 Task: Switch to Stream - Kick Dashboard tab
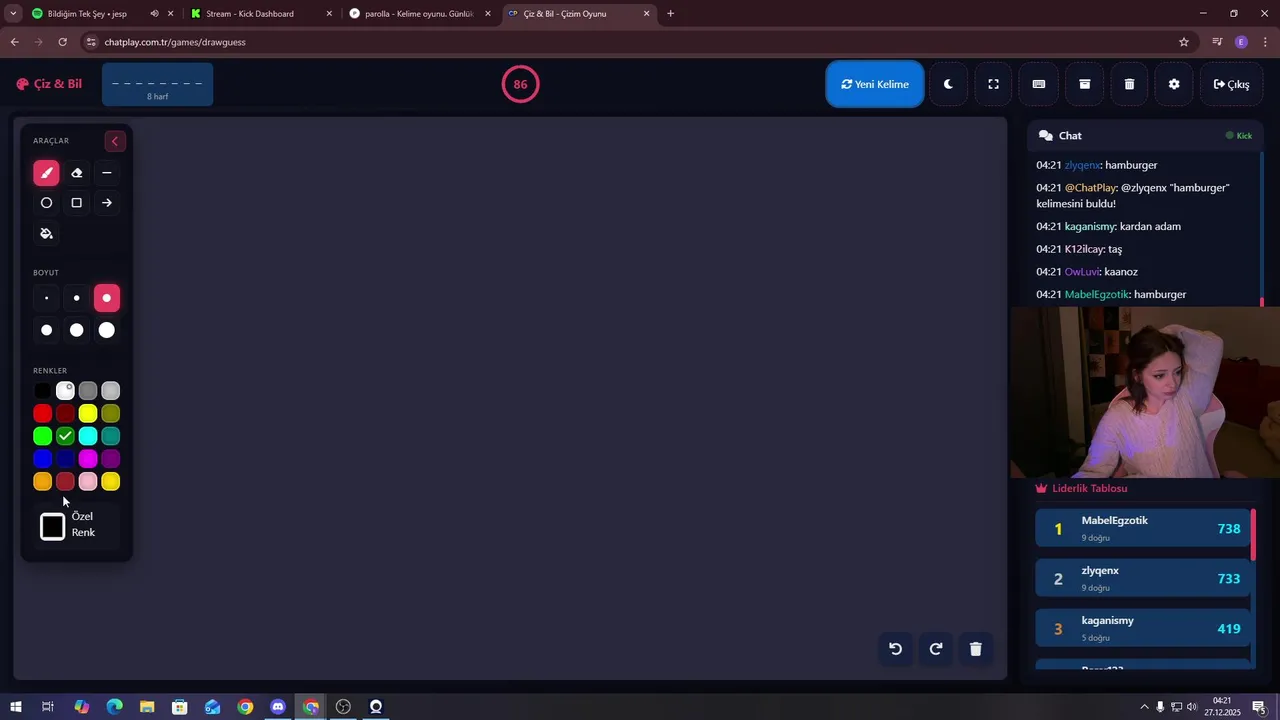pyautogui.click(x=260, y=14)
